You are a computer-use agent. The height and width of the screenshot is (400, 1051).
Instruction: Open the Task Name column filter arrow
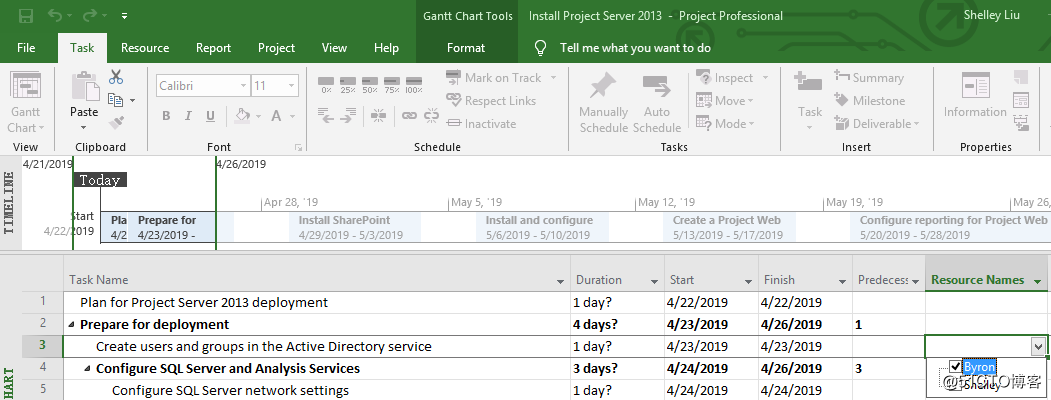[x=560, y=281]
